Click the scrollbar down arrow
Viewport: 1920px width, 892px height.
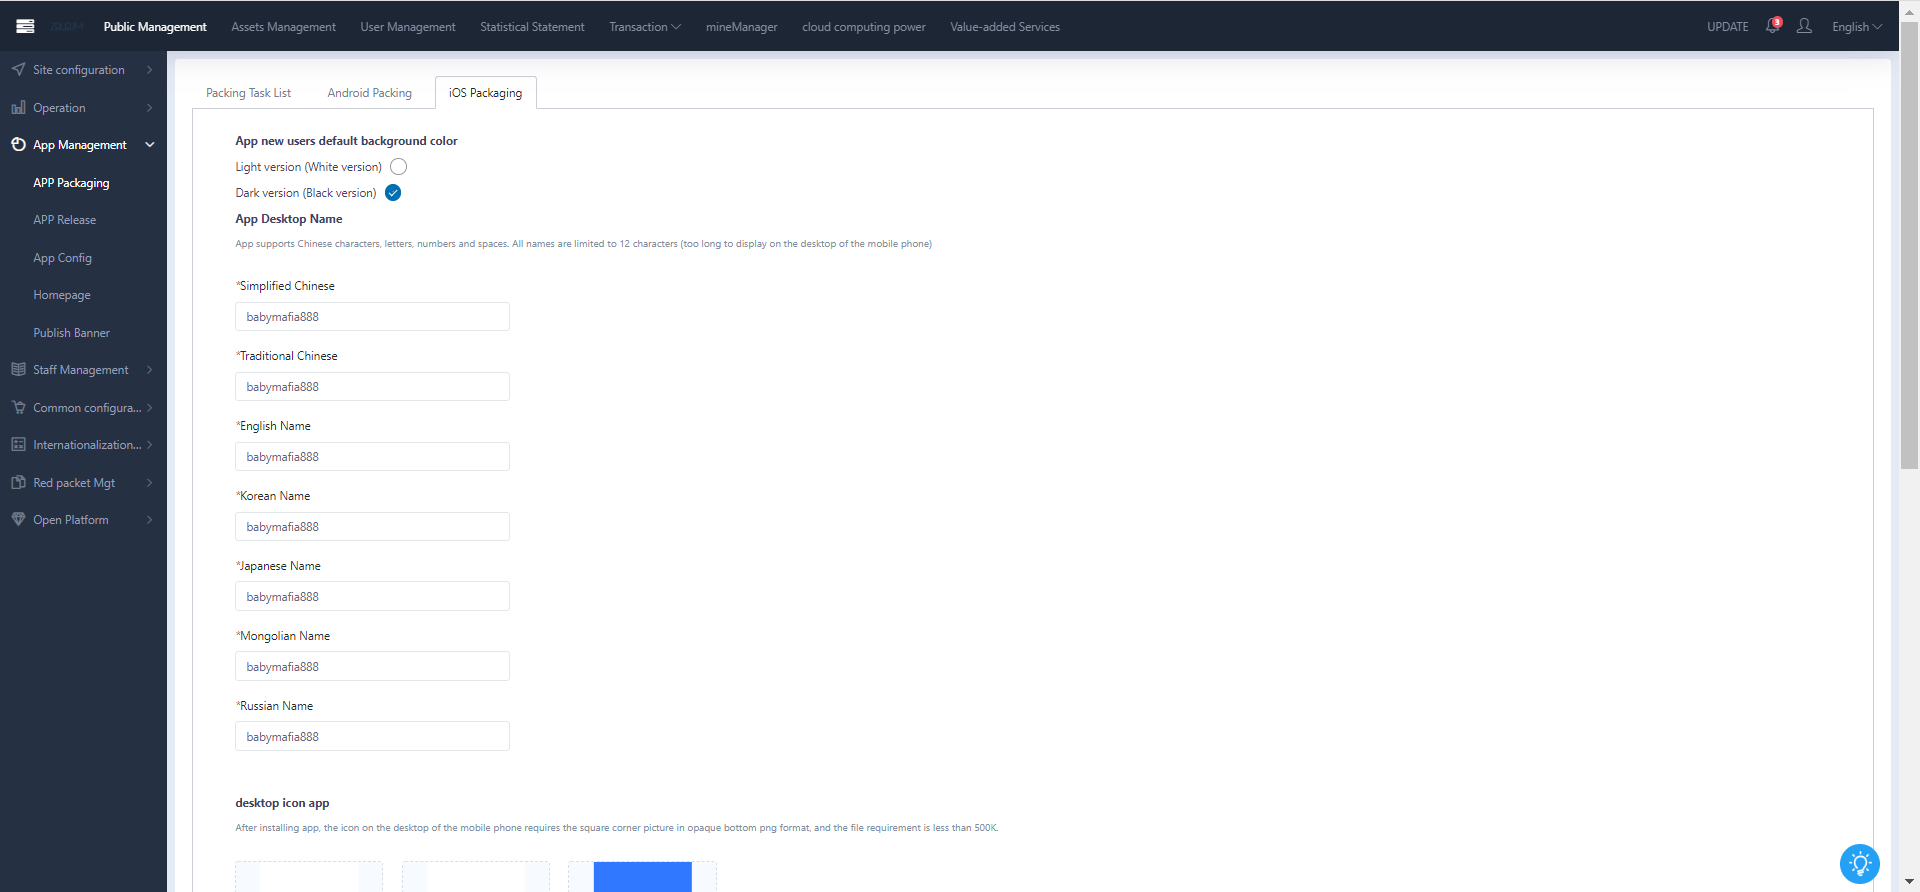pos(1909,882)
